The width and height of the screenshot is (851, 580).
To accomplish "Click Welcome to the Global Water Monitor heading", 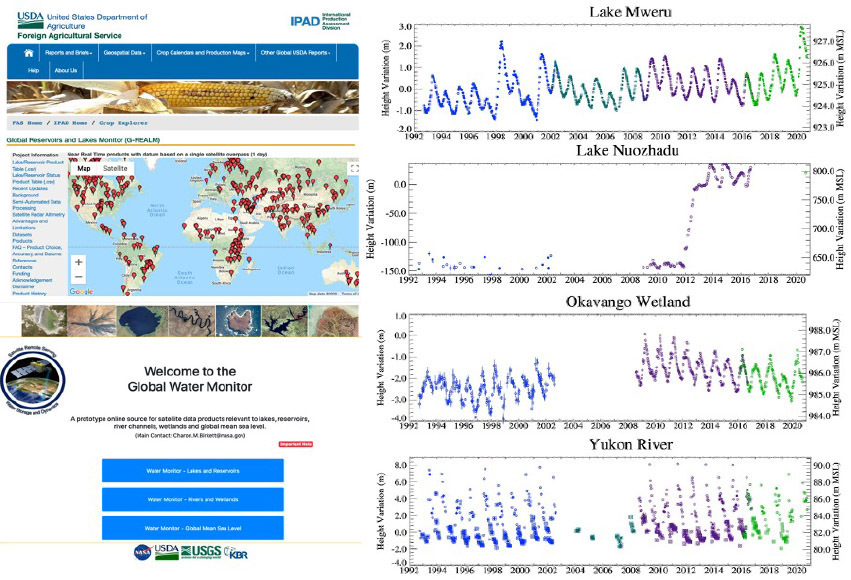I will [190, 379].
